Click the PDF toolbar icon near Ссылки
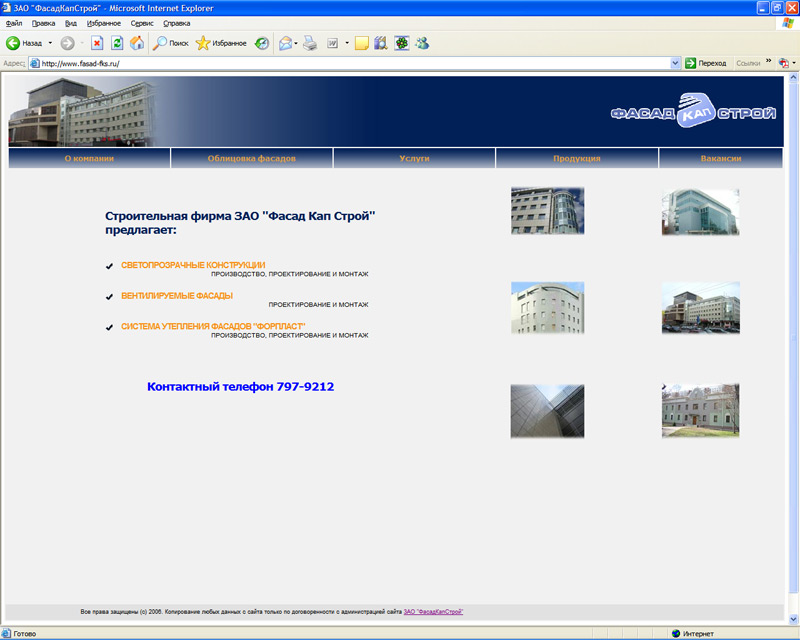 pyautogui.click(x=784, y=63)
